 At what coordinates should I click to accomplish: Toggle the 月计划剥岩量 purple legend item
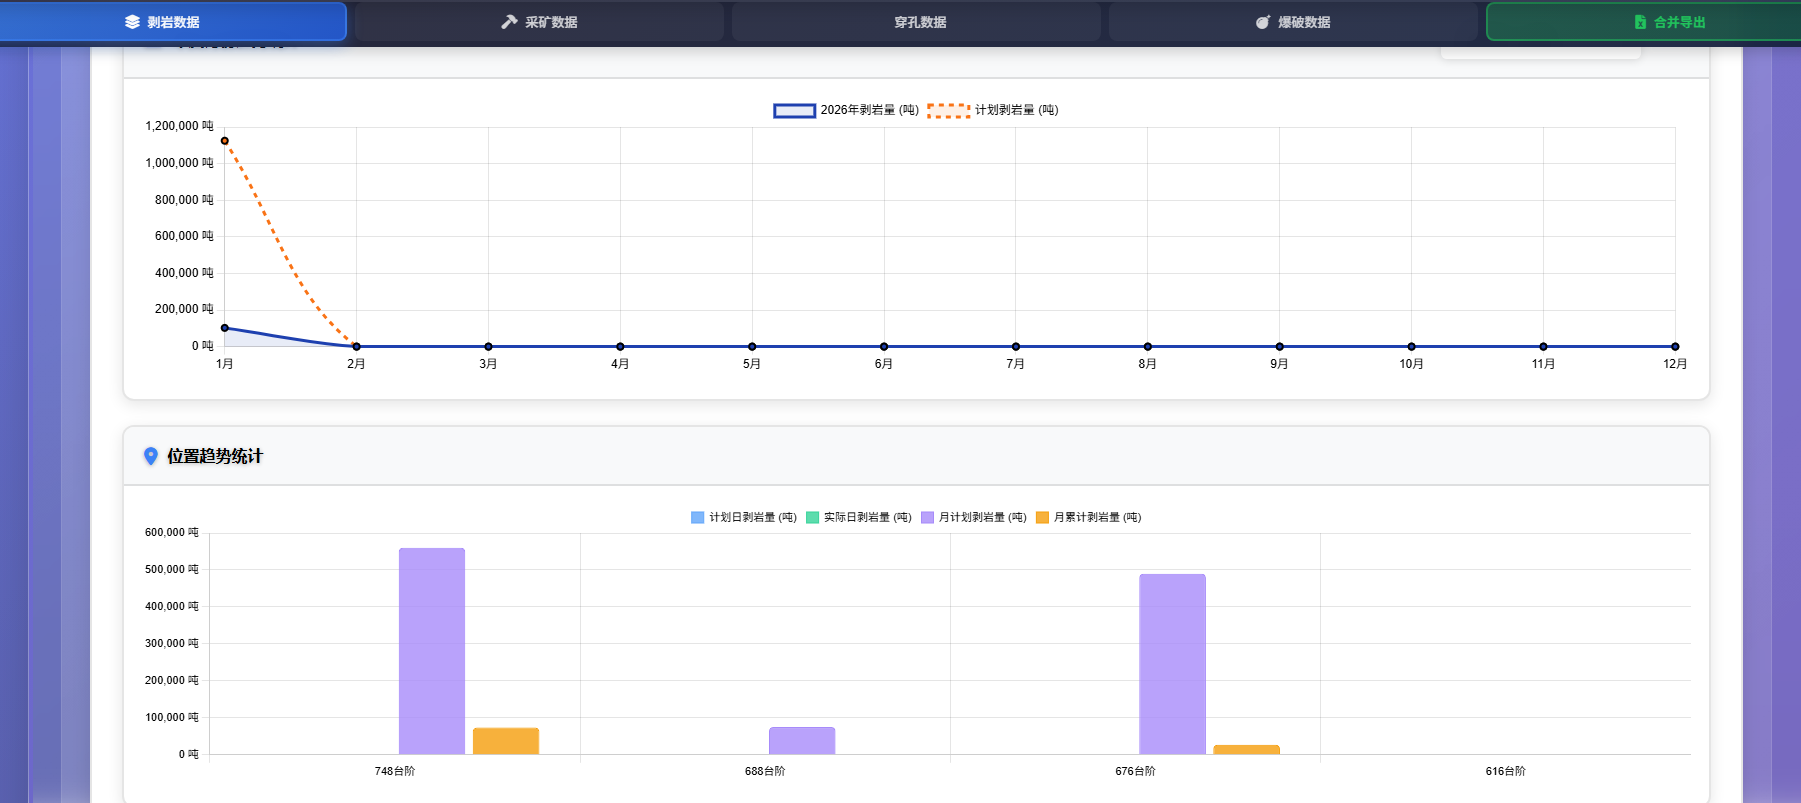927,518
